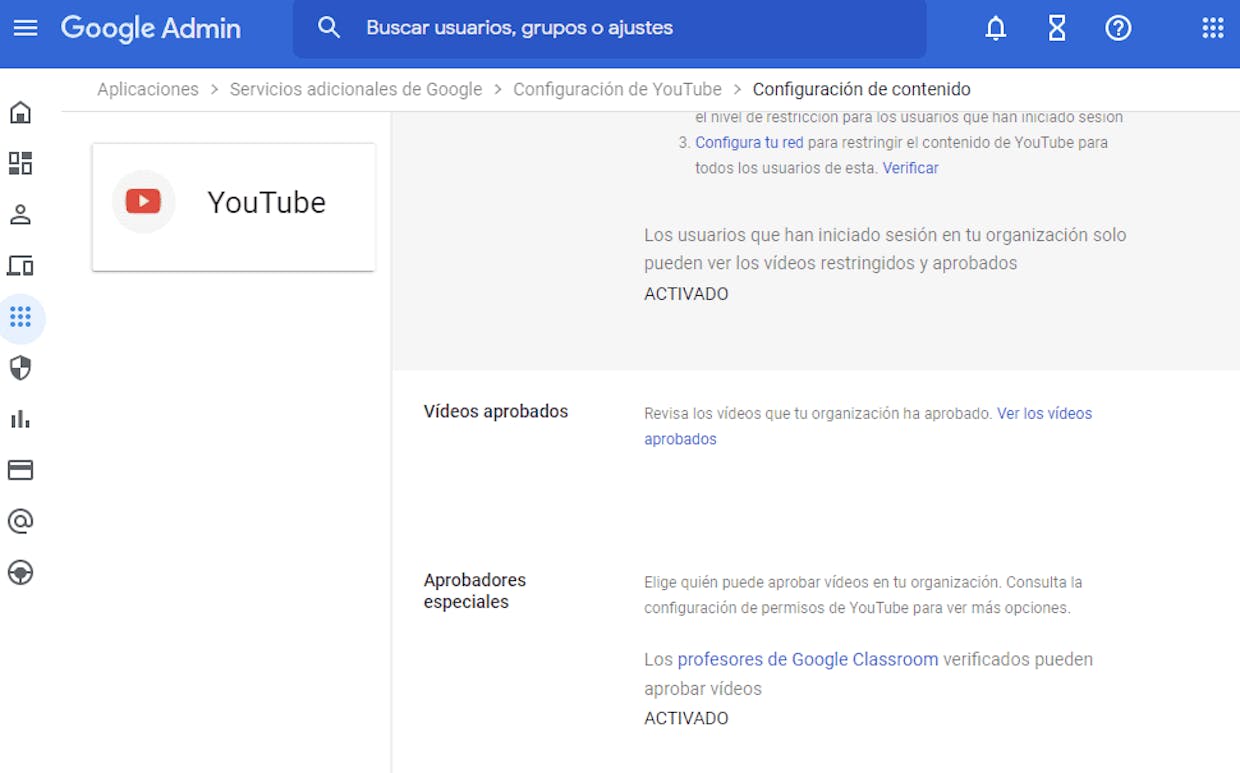
Task: Click the Aplicaciones breadcrumb
Action: pyautogui.click(x=148, y=89)
